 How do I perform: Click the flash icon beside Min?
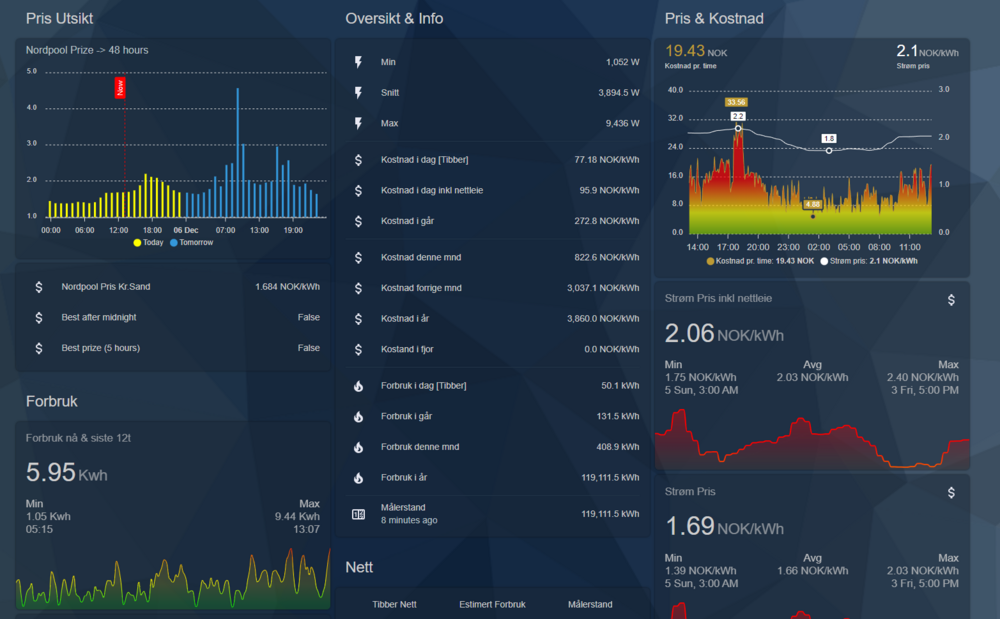pos(359,62)
